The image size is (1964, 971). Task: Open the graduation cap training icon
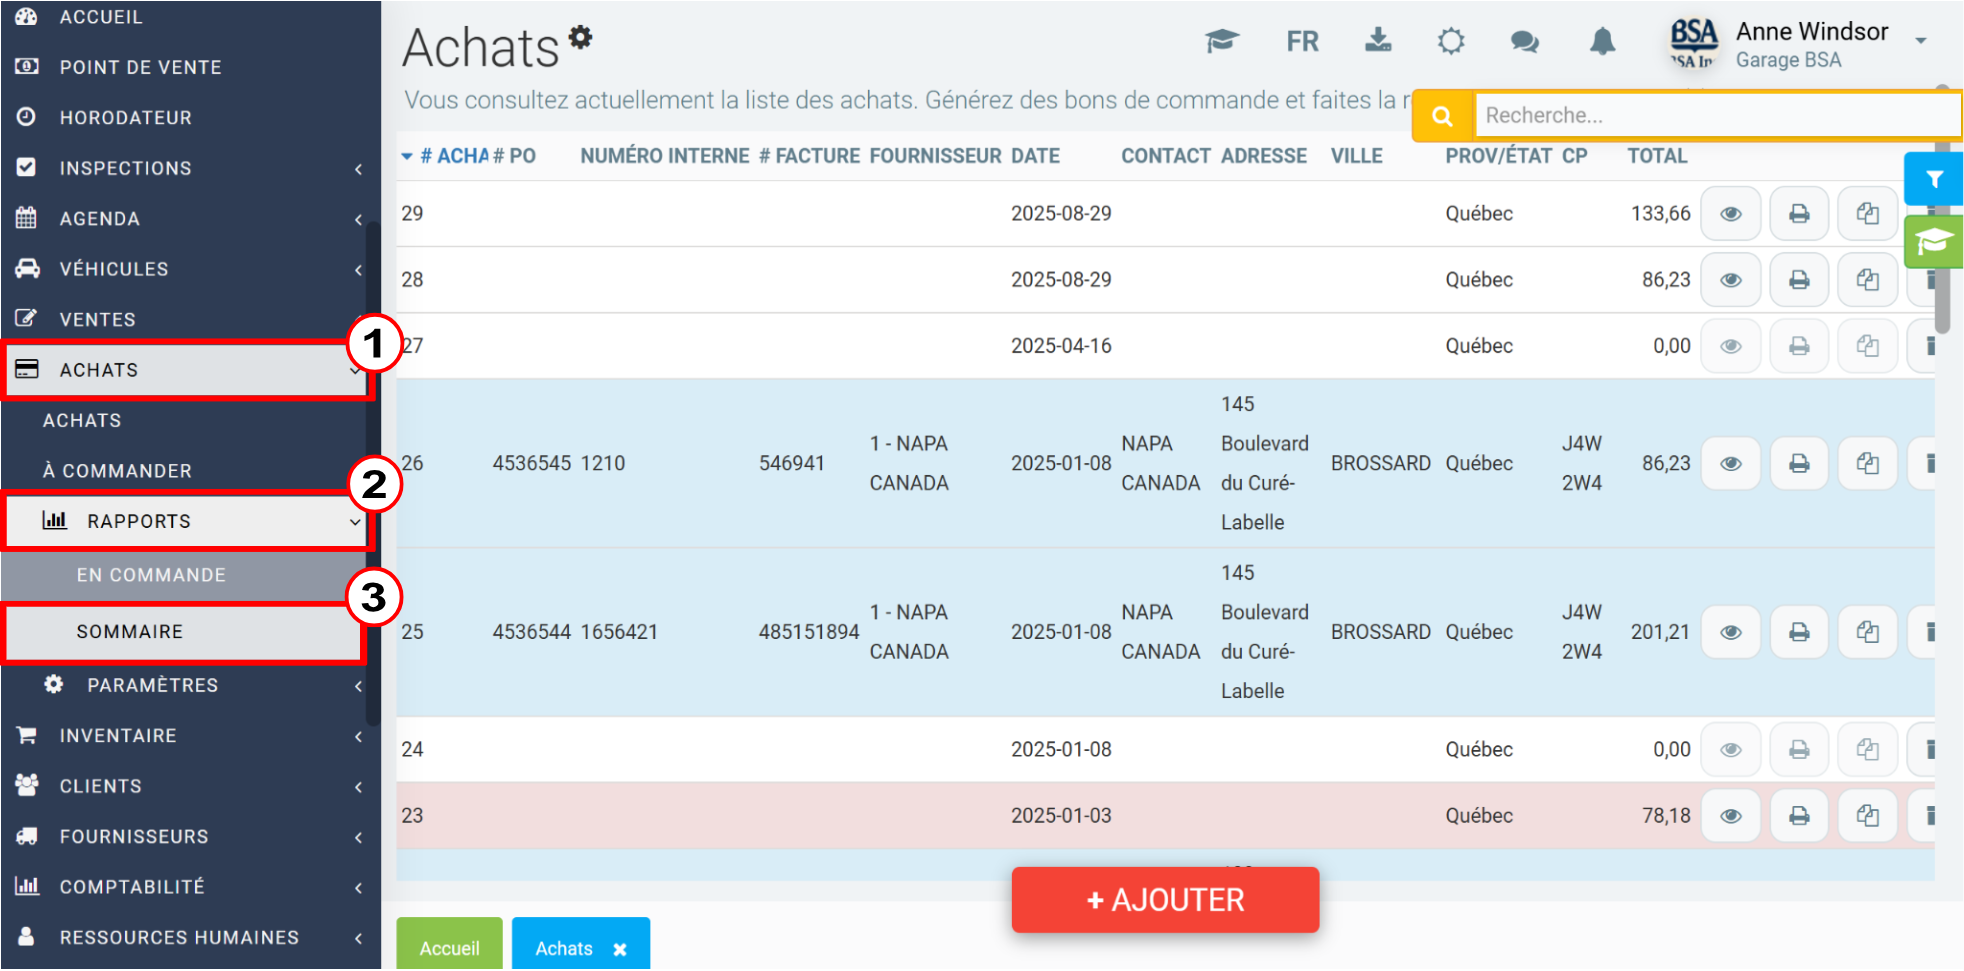tap(1221, 42)
